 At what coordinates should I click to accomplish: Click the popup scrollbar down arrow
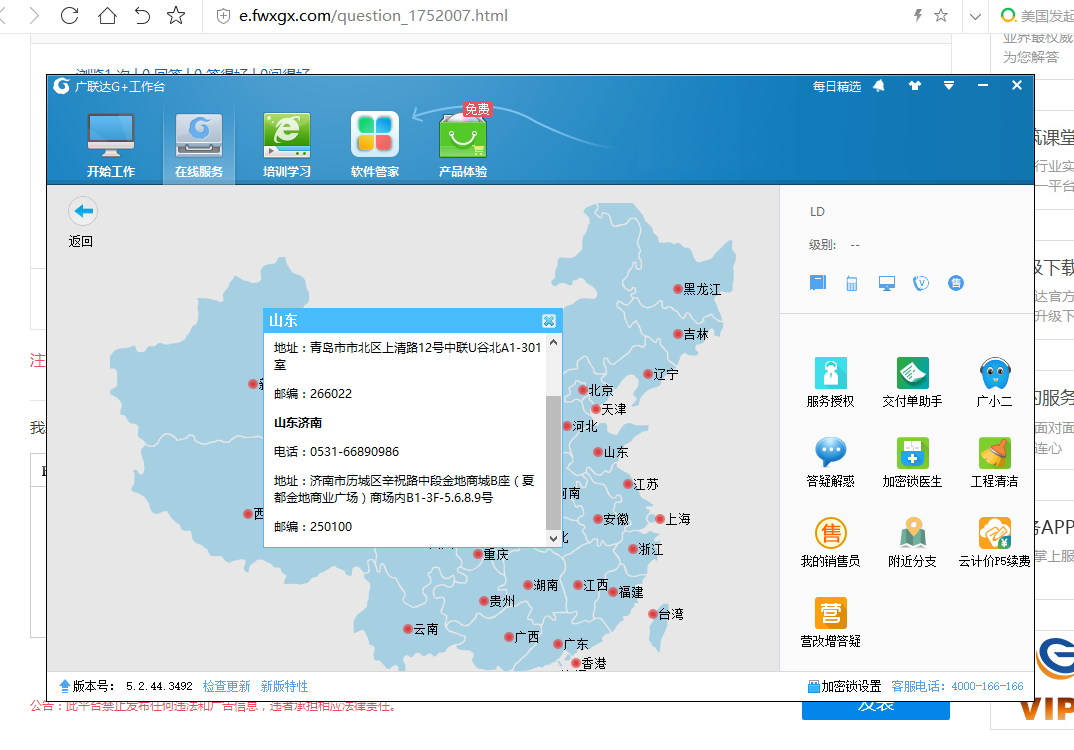(553, 538)
